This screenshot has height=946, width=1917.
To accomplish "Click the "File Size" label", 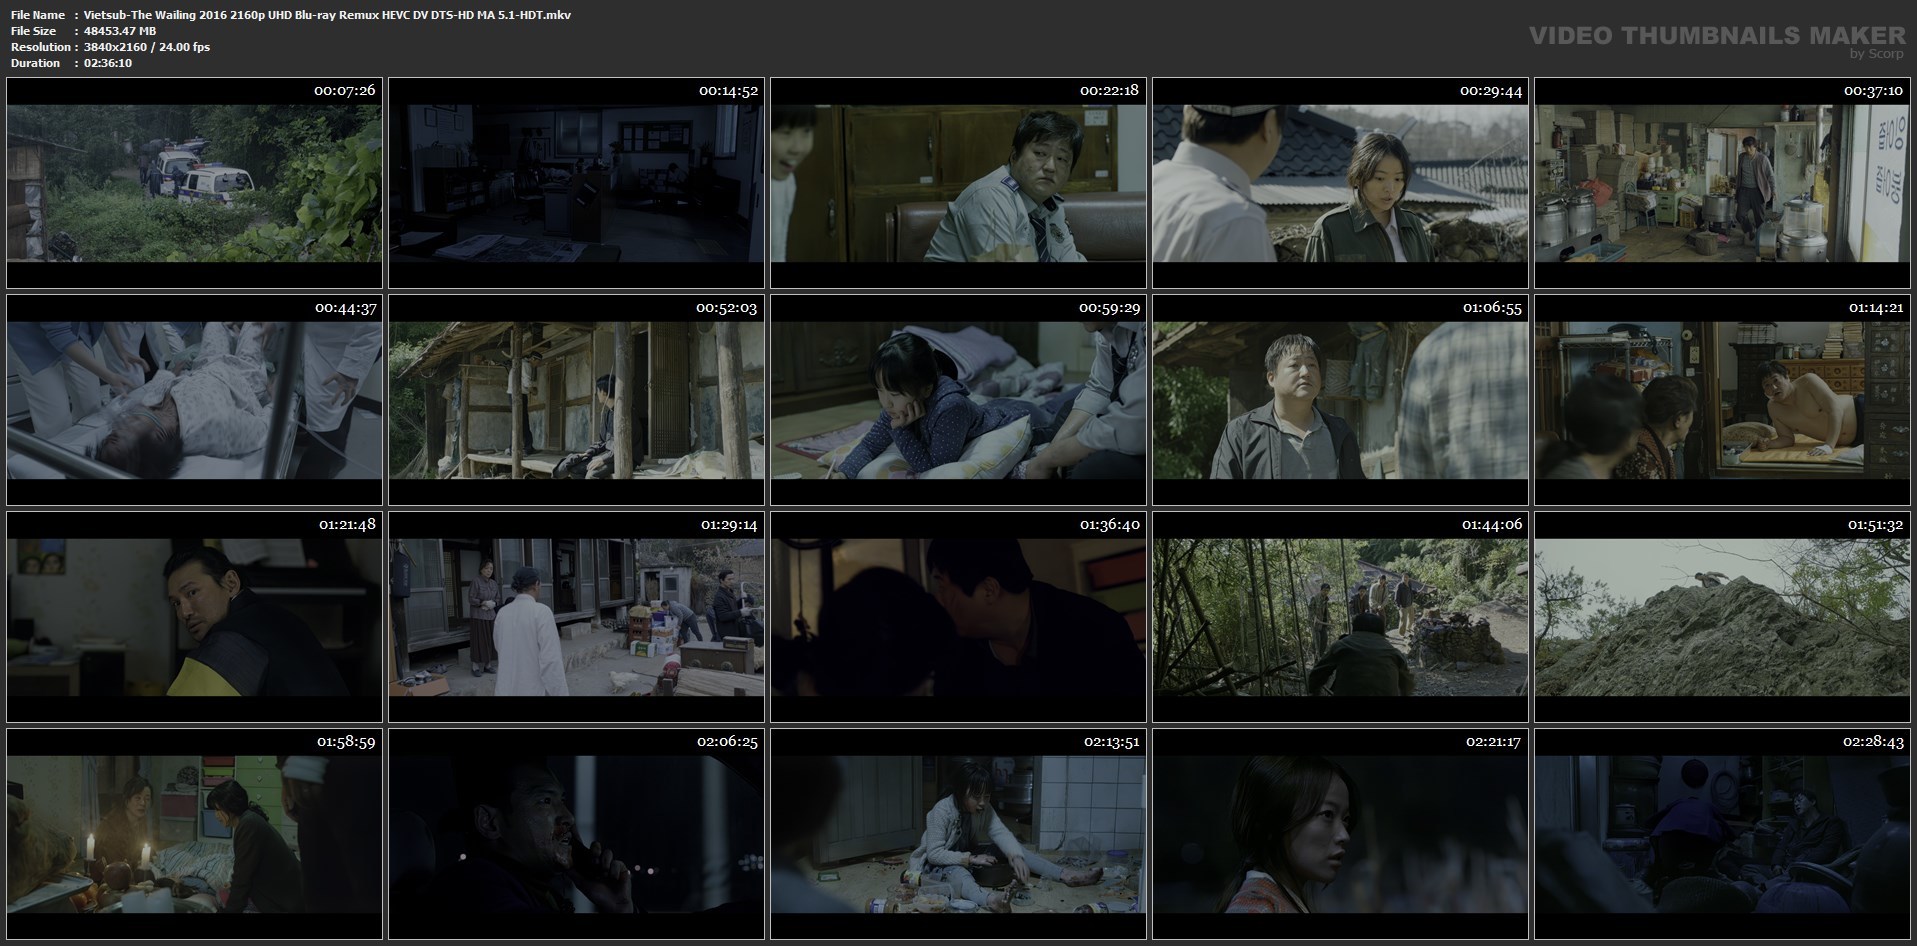I will (33, 31).
